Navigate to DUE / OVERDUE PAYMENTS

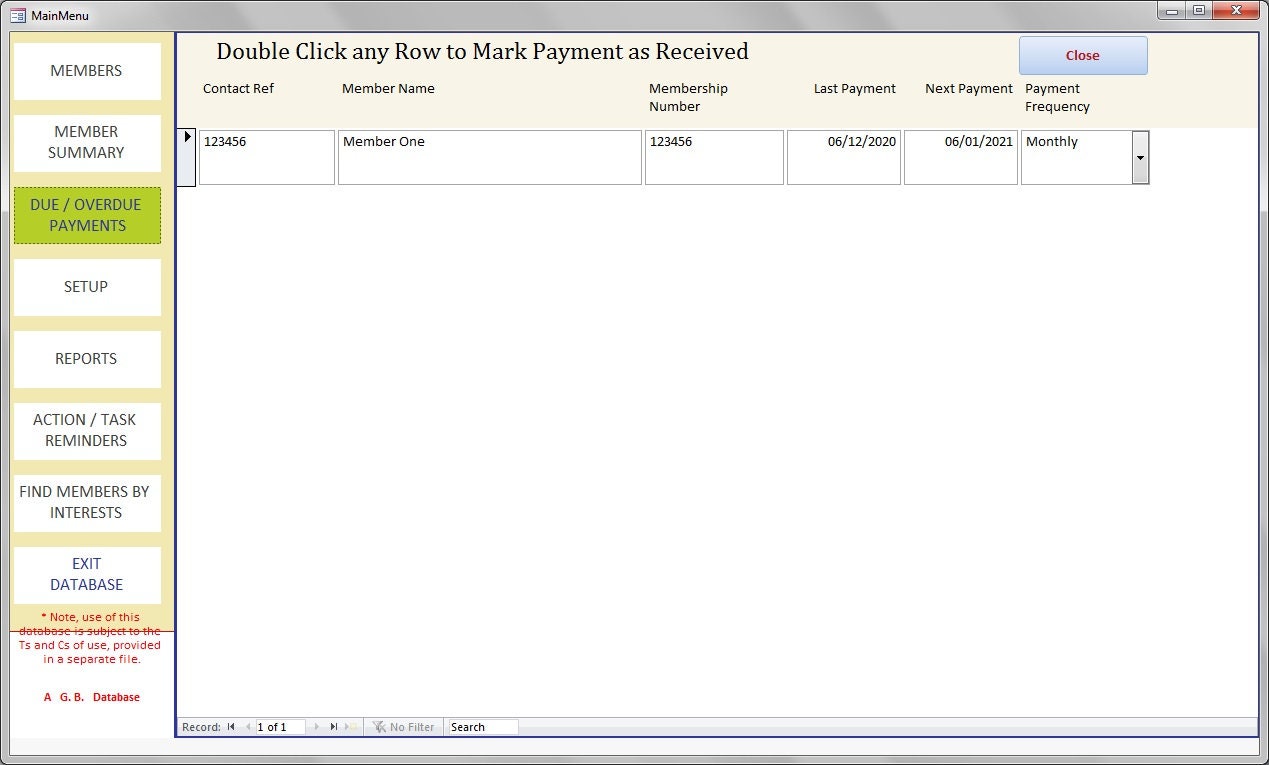pyautogui.click(x=87, y=215)
